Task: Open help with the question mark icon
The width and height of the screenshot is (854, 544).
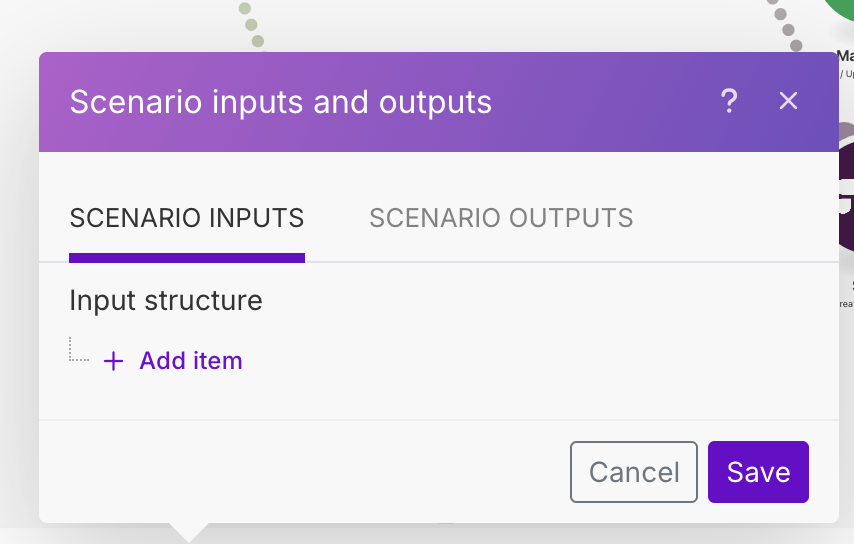Action: 729,101
